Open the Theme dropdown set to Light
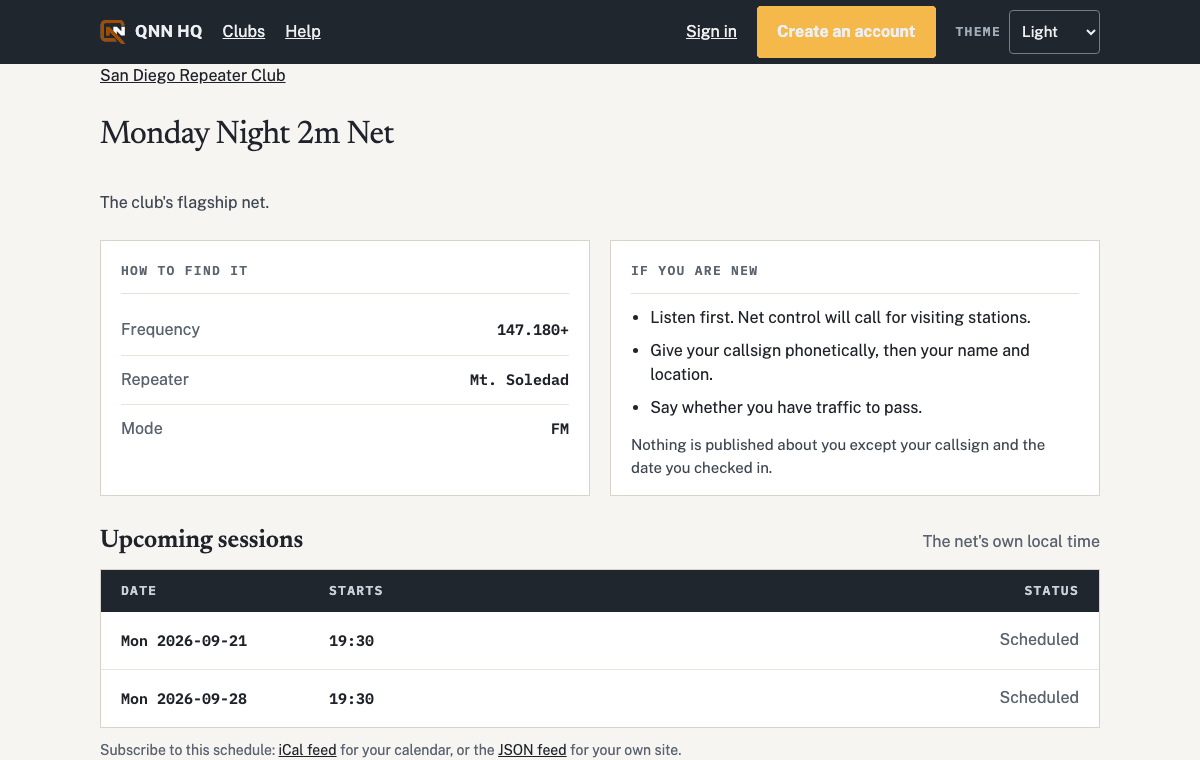 [1054, 32]
